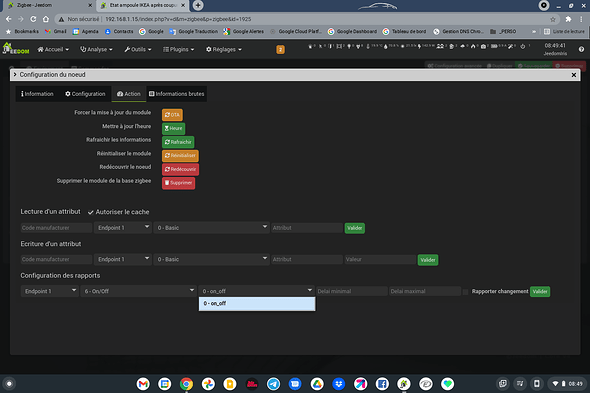Click the ChromeOS launcher circle button
The height and width of the screenshot is (393, 590).
pyautogui.click(x=9, y=384)
